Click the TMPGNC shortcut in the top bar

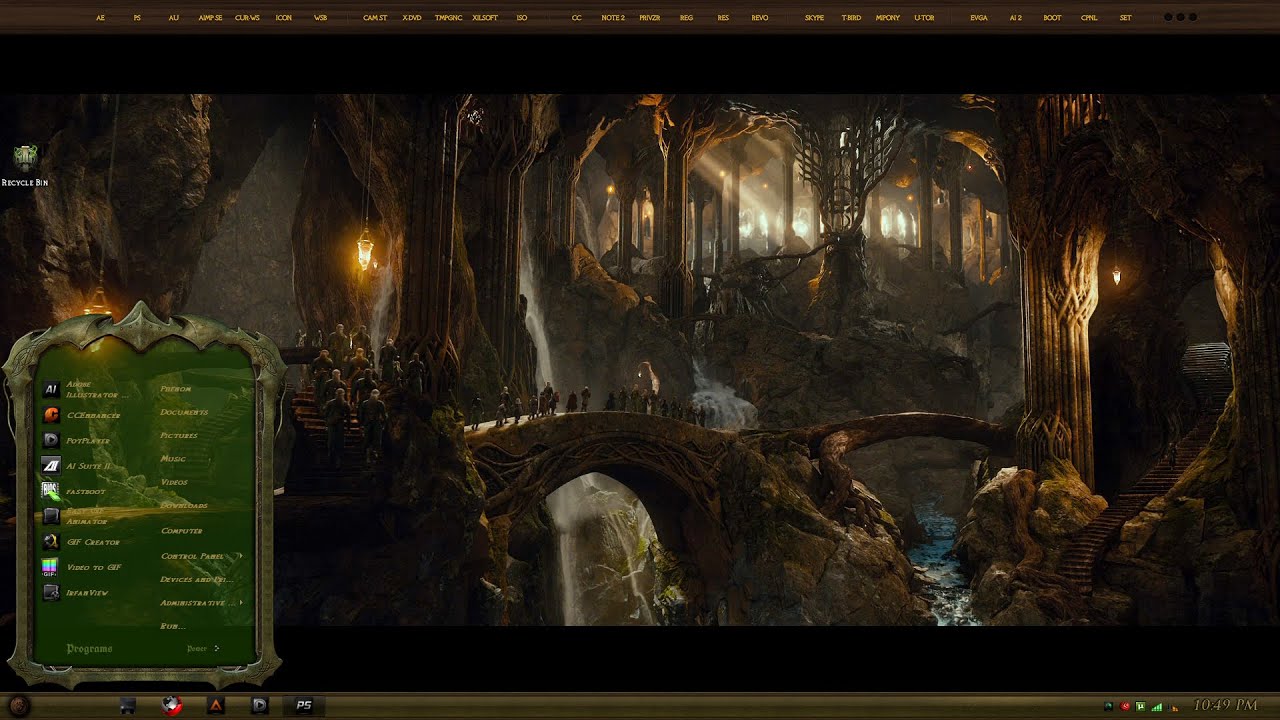(x=448, y=18)
